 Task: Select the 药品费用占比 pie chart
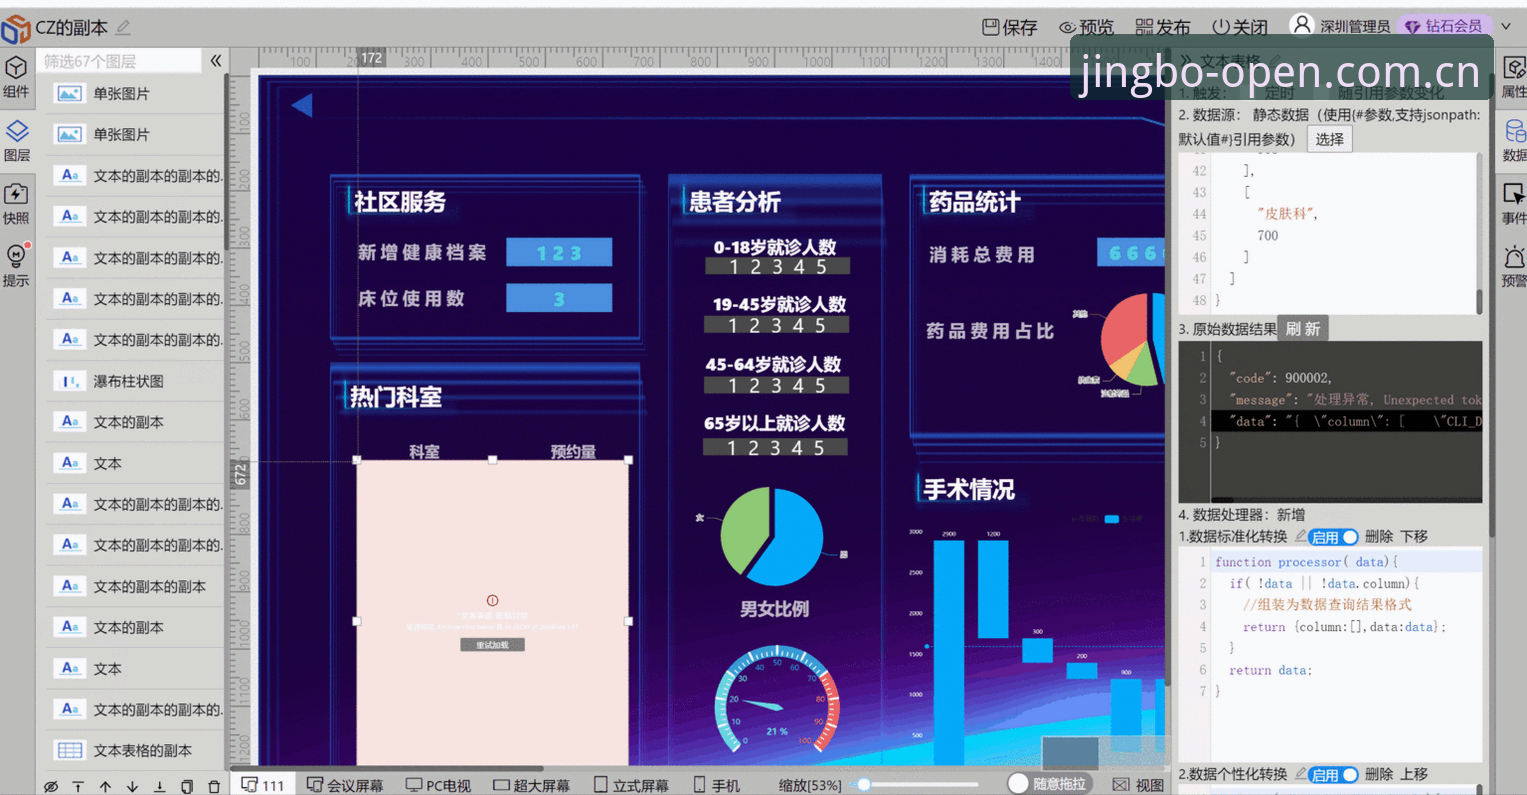coord(1132,340)
